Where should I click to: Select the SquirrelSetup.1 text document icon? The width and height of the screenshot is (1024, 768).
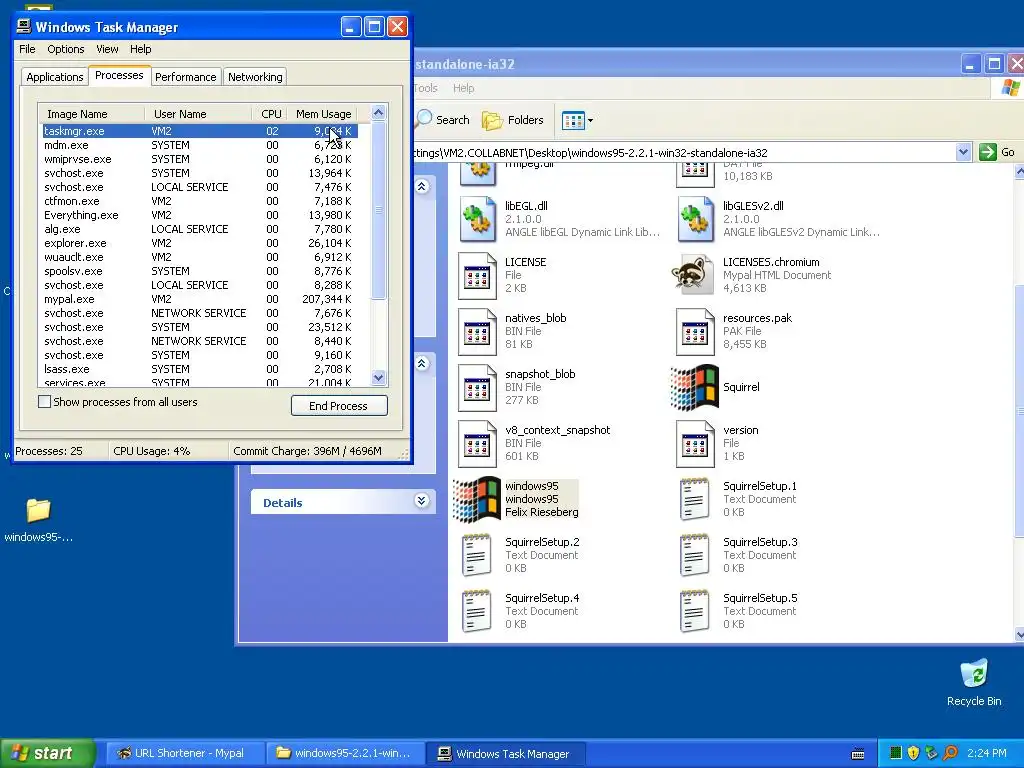[694, 500]
